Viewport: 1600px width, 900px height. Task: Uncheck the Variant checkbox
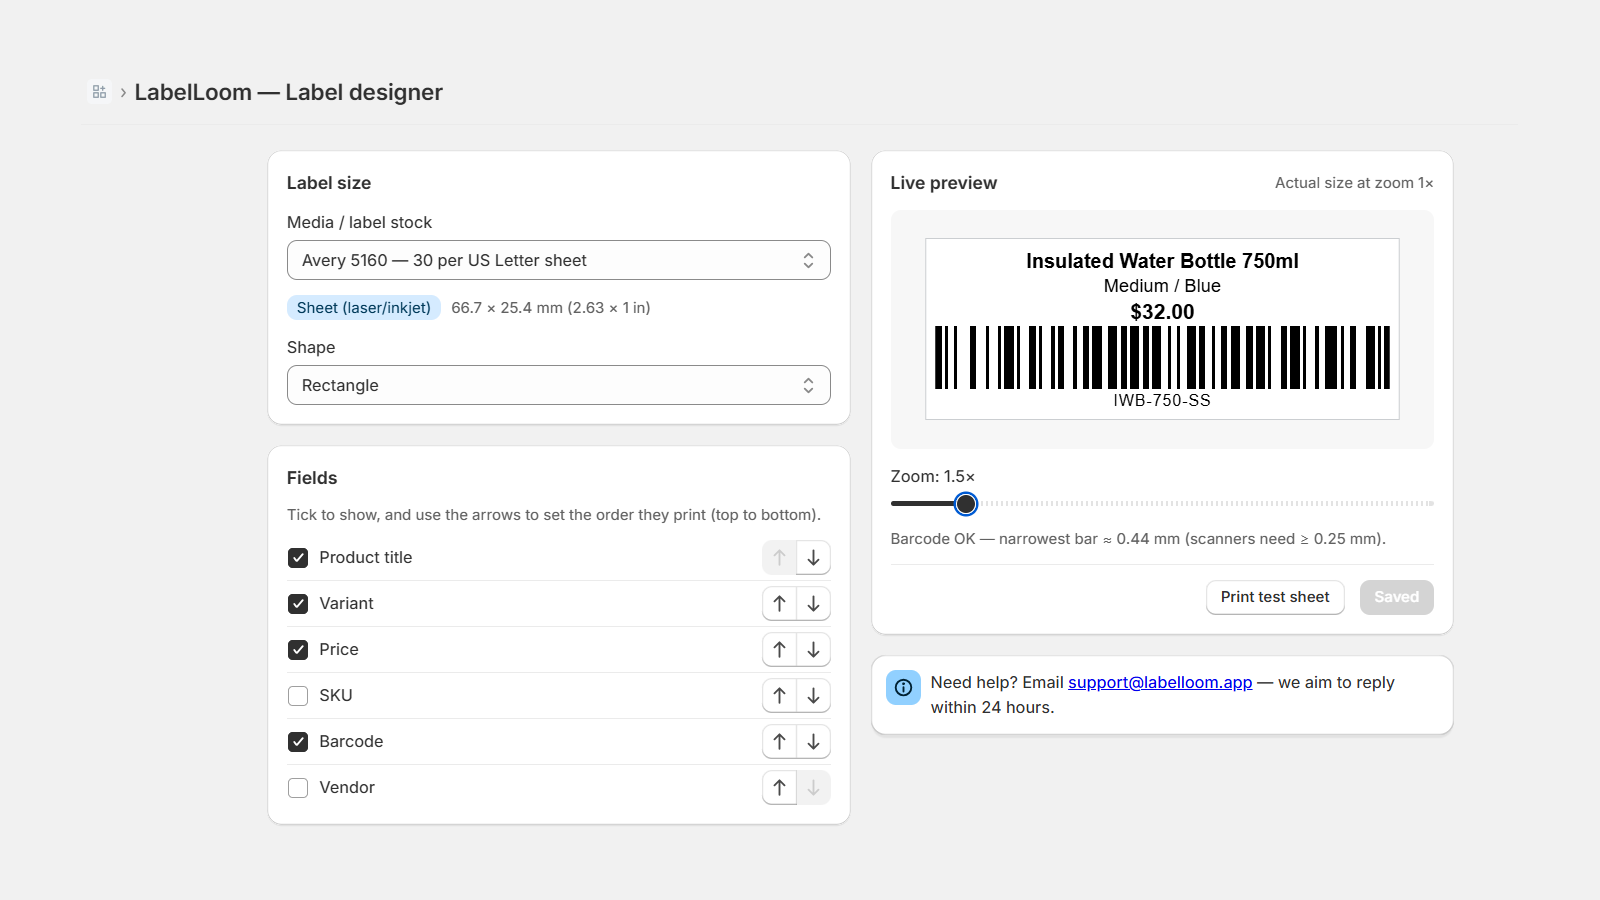[298, 604]
